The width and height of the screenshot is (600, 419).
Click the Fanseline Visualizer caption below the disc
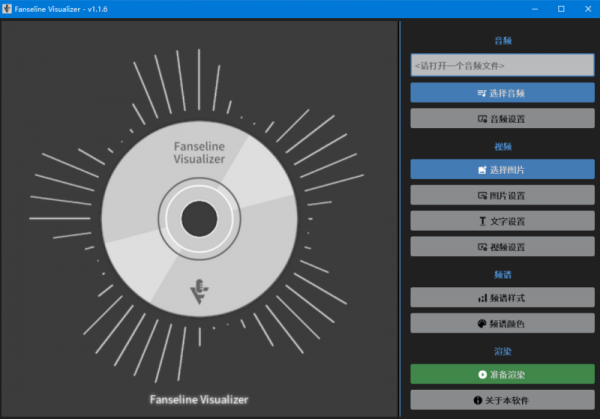click(199, 399)
